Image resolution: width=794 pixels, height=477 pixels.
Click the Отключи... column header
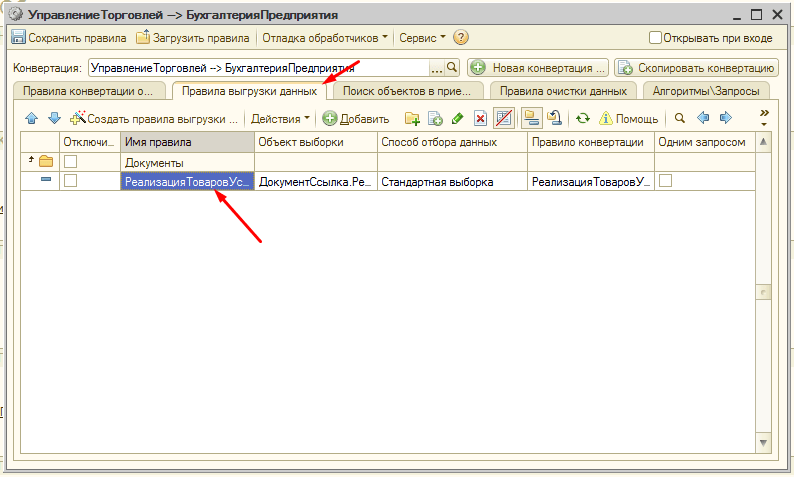(x=90, y=142)
